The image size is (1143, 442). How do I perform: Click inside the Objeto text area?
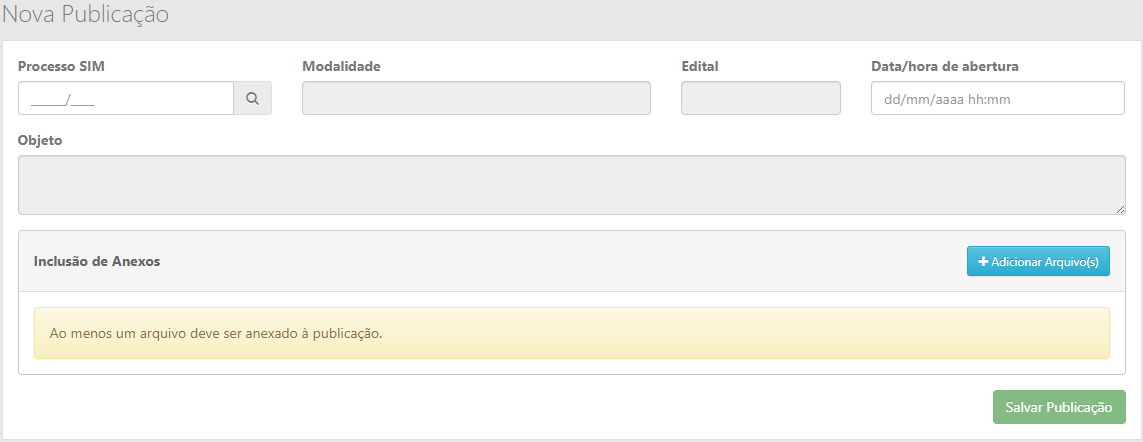click(x=570, y=185)
